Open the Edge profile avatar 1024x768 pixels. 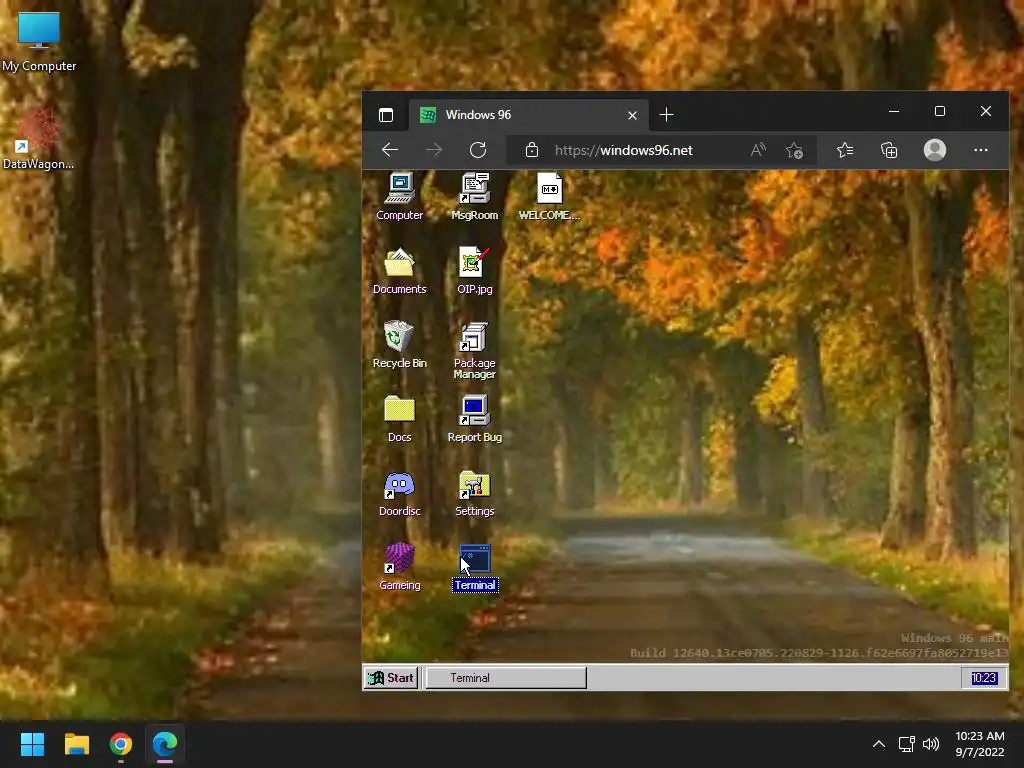(935, 150)
